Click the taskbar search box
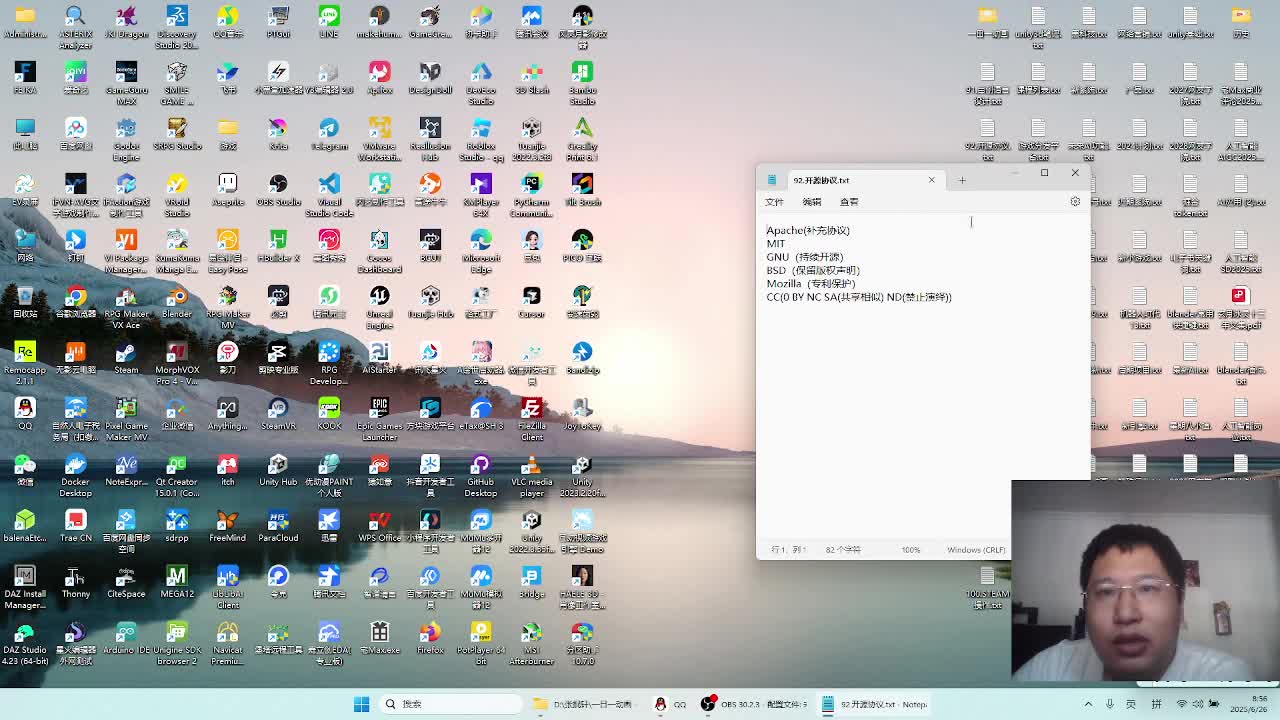 click(x=450, y=704)
